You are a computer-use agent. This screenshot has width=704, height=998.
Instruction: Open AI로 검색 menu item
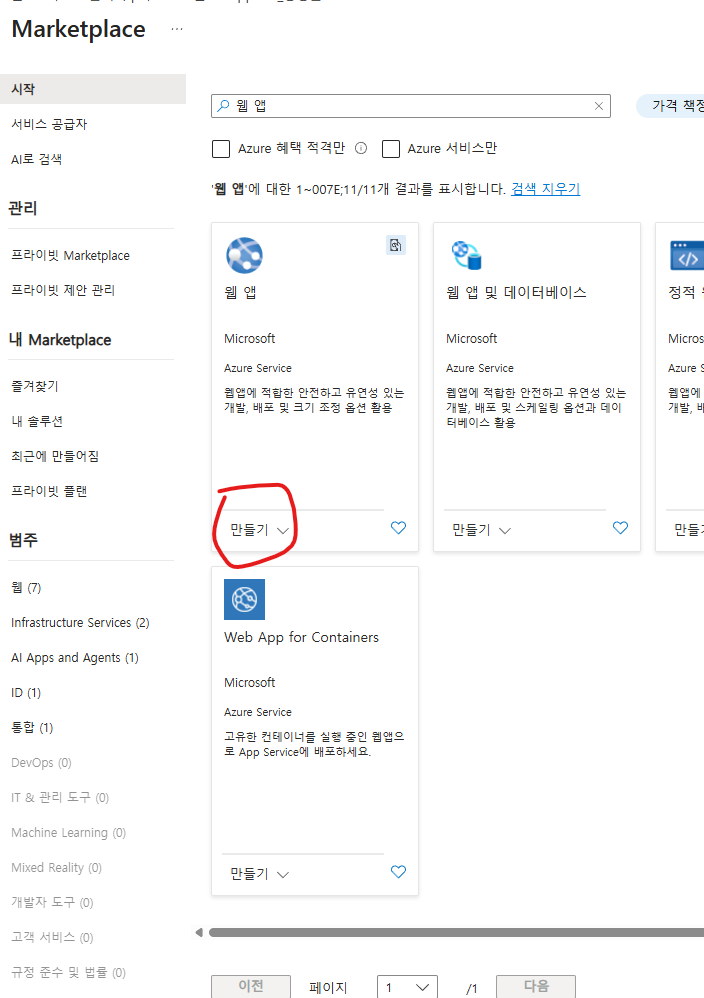click(x=36, y=159)
